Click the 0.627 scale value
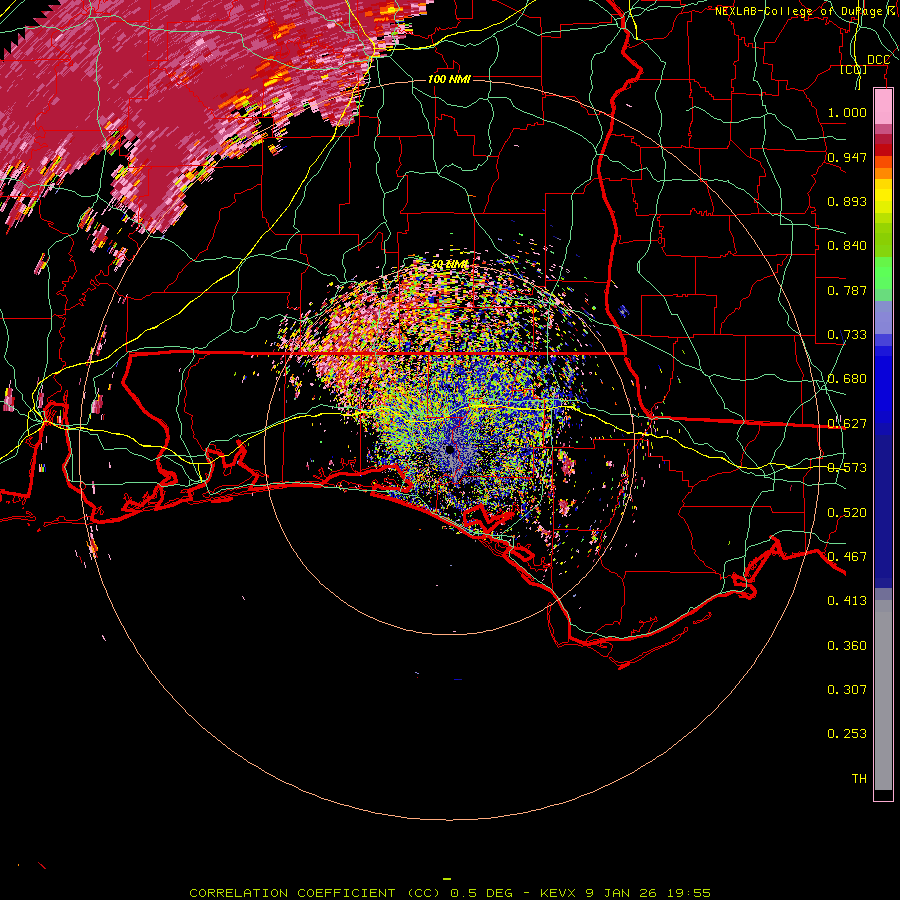The image size is (900, 900). (x=847, y=424)
